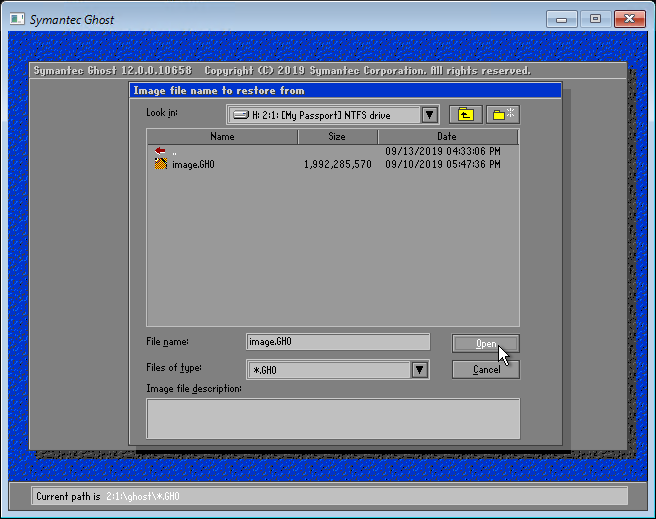
Task: Click the file size 1,992,285,570
Action: tap(338, 164)
